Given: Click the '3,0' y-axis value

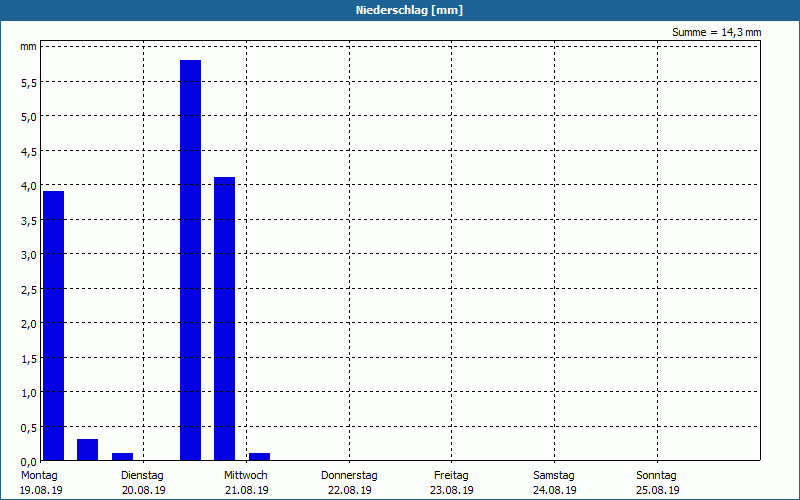Looking at the screenshot, I should pos(29,255).
